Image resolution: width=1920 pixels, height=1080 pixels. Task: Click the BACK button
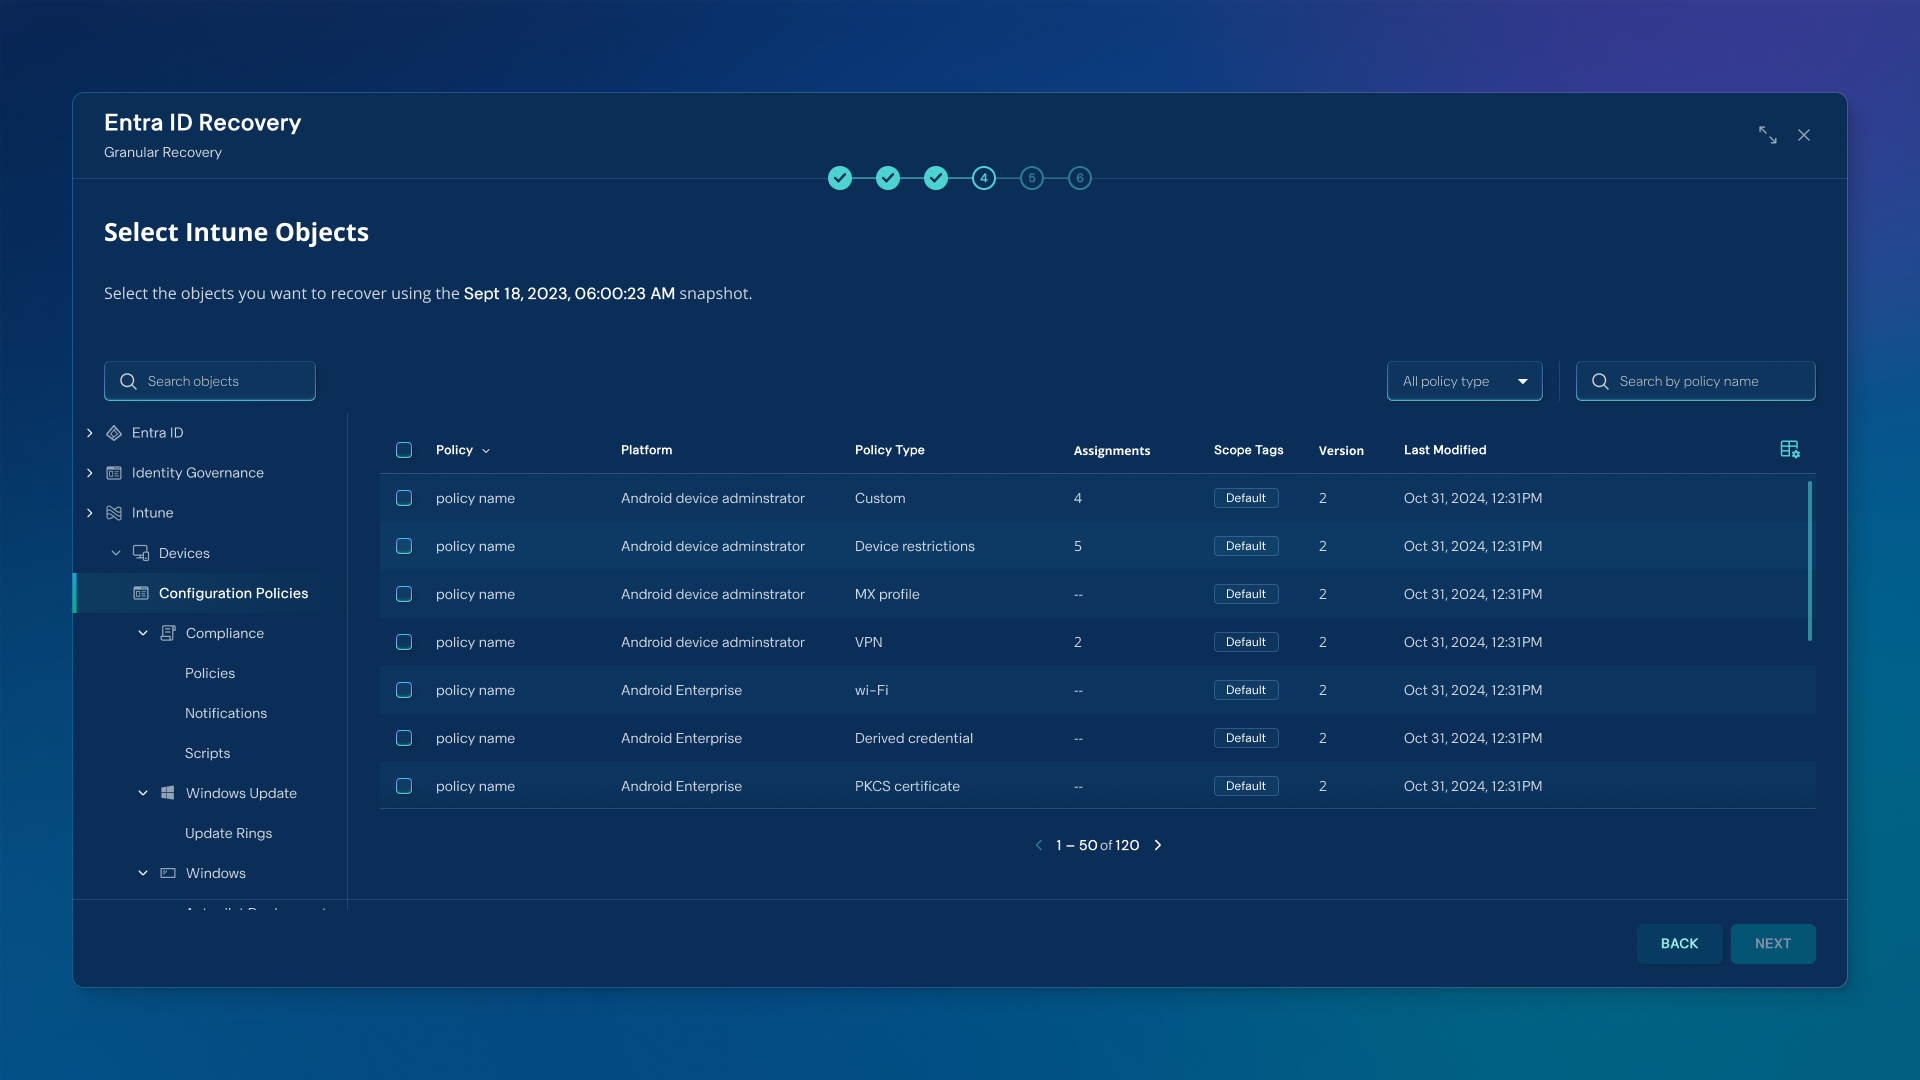[x=1680, y=944]
